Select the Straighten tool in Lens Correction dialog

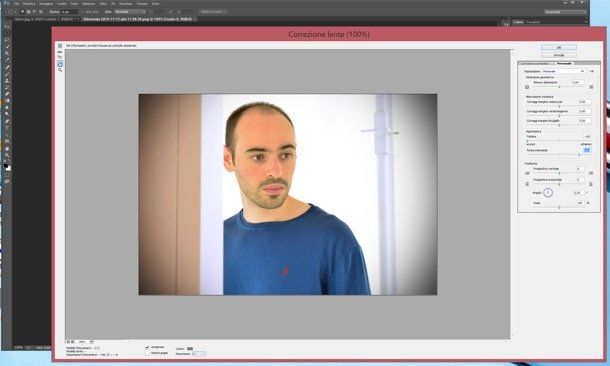(x=60, y=52)
